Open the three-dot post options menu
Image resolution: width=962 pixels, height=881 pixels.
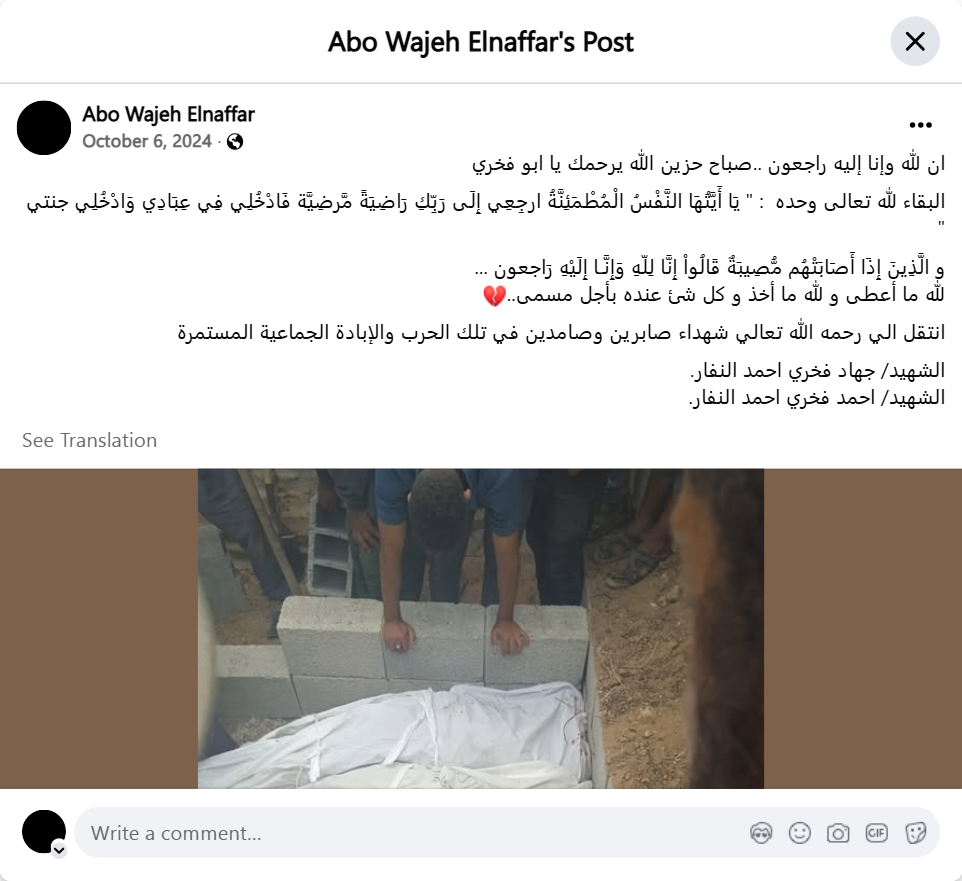coord(920,125)
